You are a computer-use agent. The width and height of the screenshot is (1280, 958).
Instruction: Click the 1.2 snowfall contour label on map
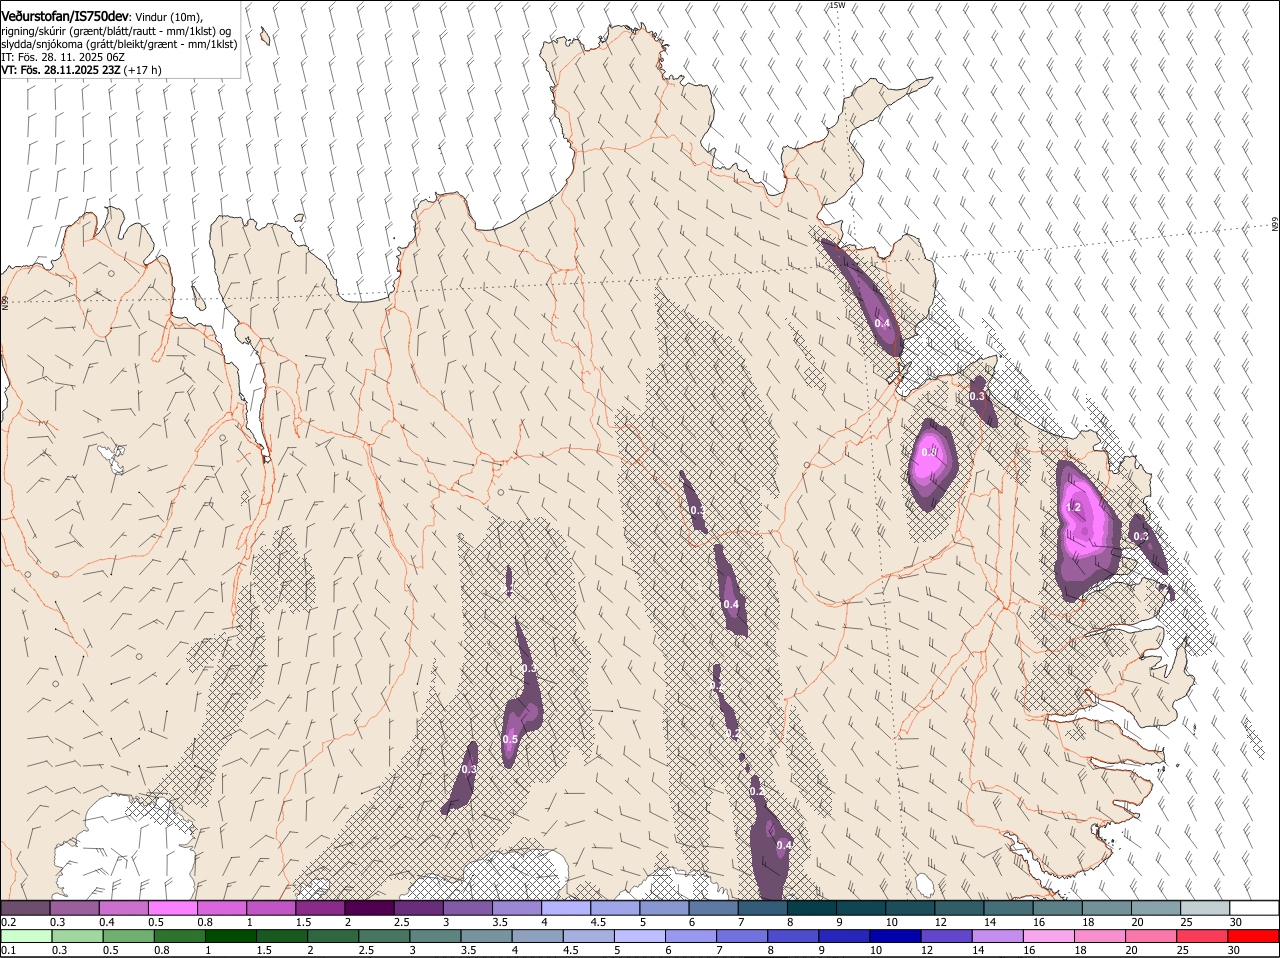pos(1074,508)
